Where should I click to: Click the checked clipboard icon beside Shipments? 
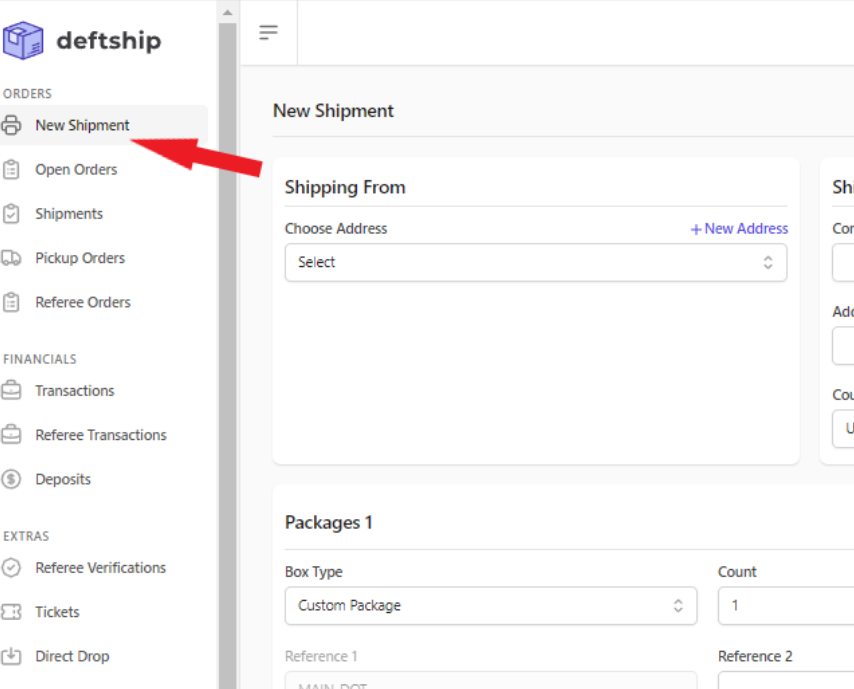[11, 214]
